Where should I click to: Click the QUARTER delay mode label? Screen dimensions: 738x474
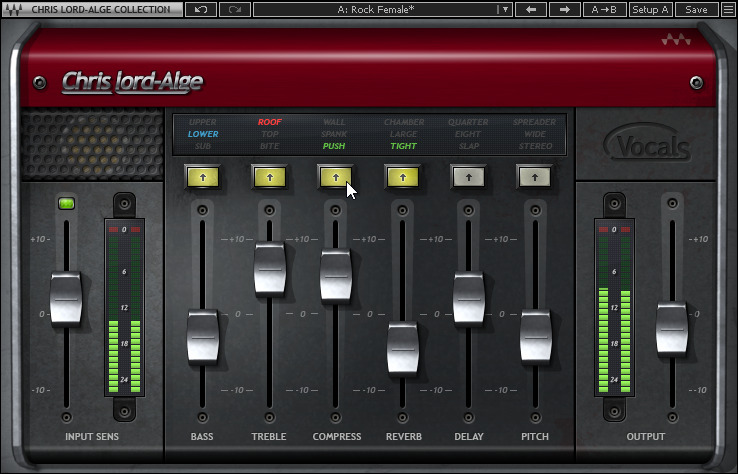point(468,122)
